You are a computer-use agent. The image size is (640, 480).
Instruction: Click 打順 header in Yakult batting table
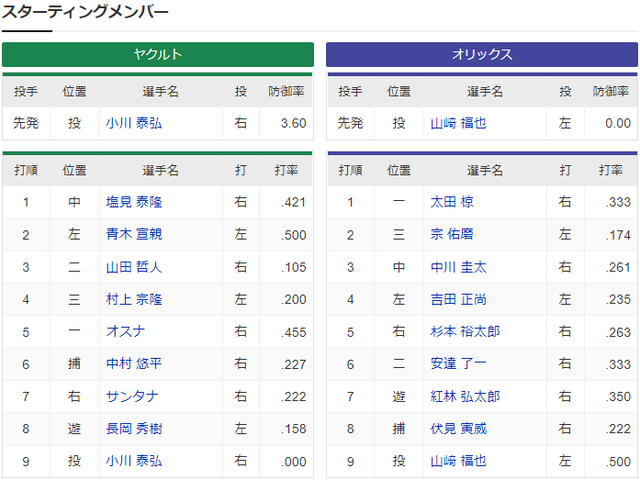coord(26,170)
